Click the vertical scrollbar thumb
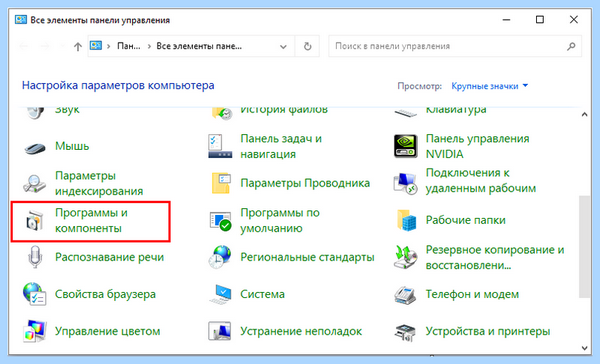This screenshot has height=364, width=600. tap(584, 247)
